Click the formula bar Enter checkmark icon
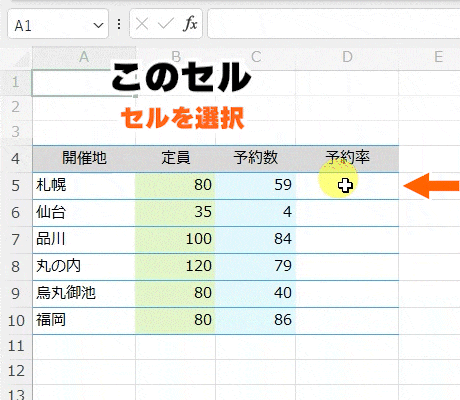The height and width of the screenshot is (400, 460). tap(166, 24)
